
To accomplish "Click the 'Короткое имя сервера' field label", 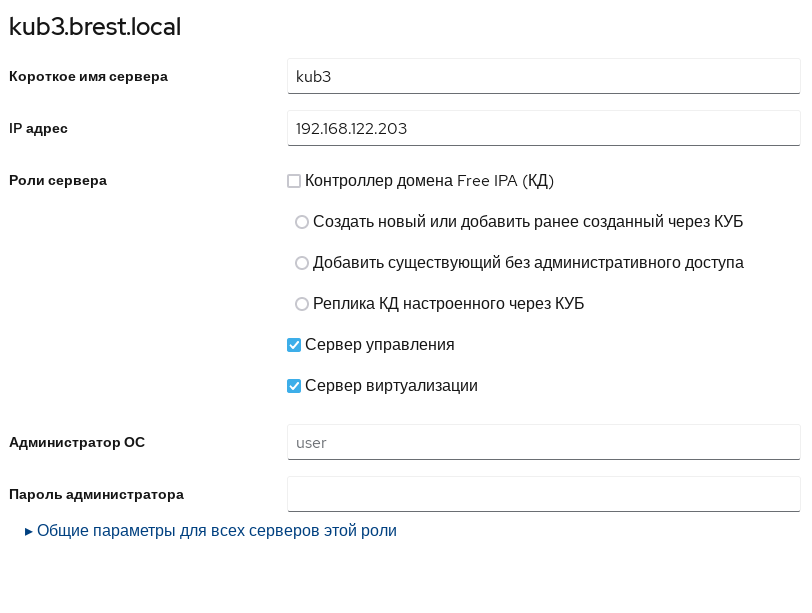I will [x=88, y=76].
